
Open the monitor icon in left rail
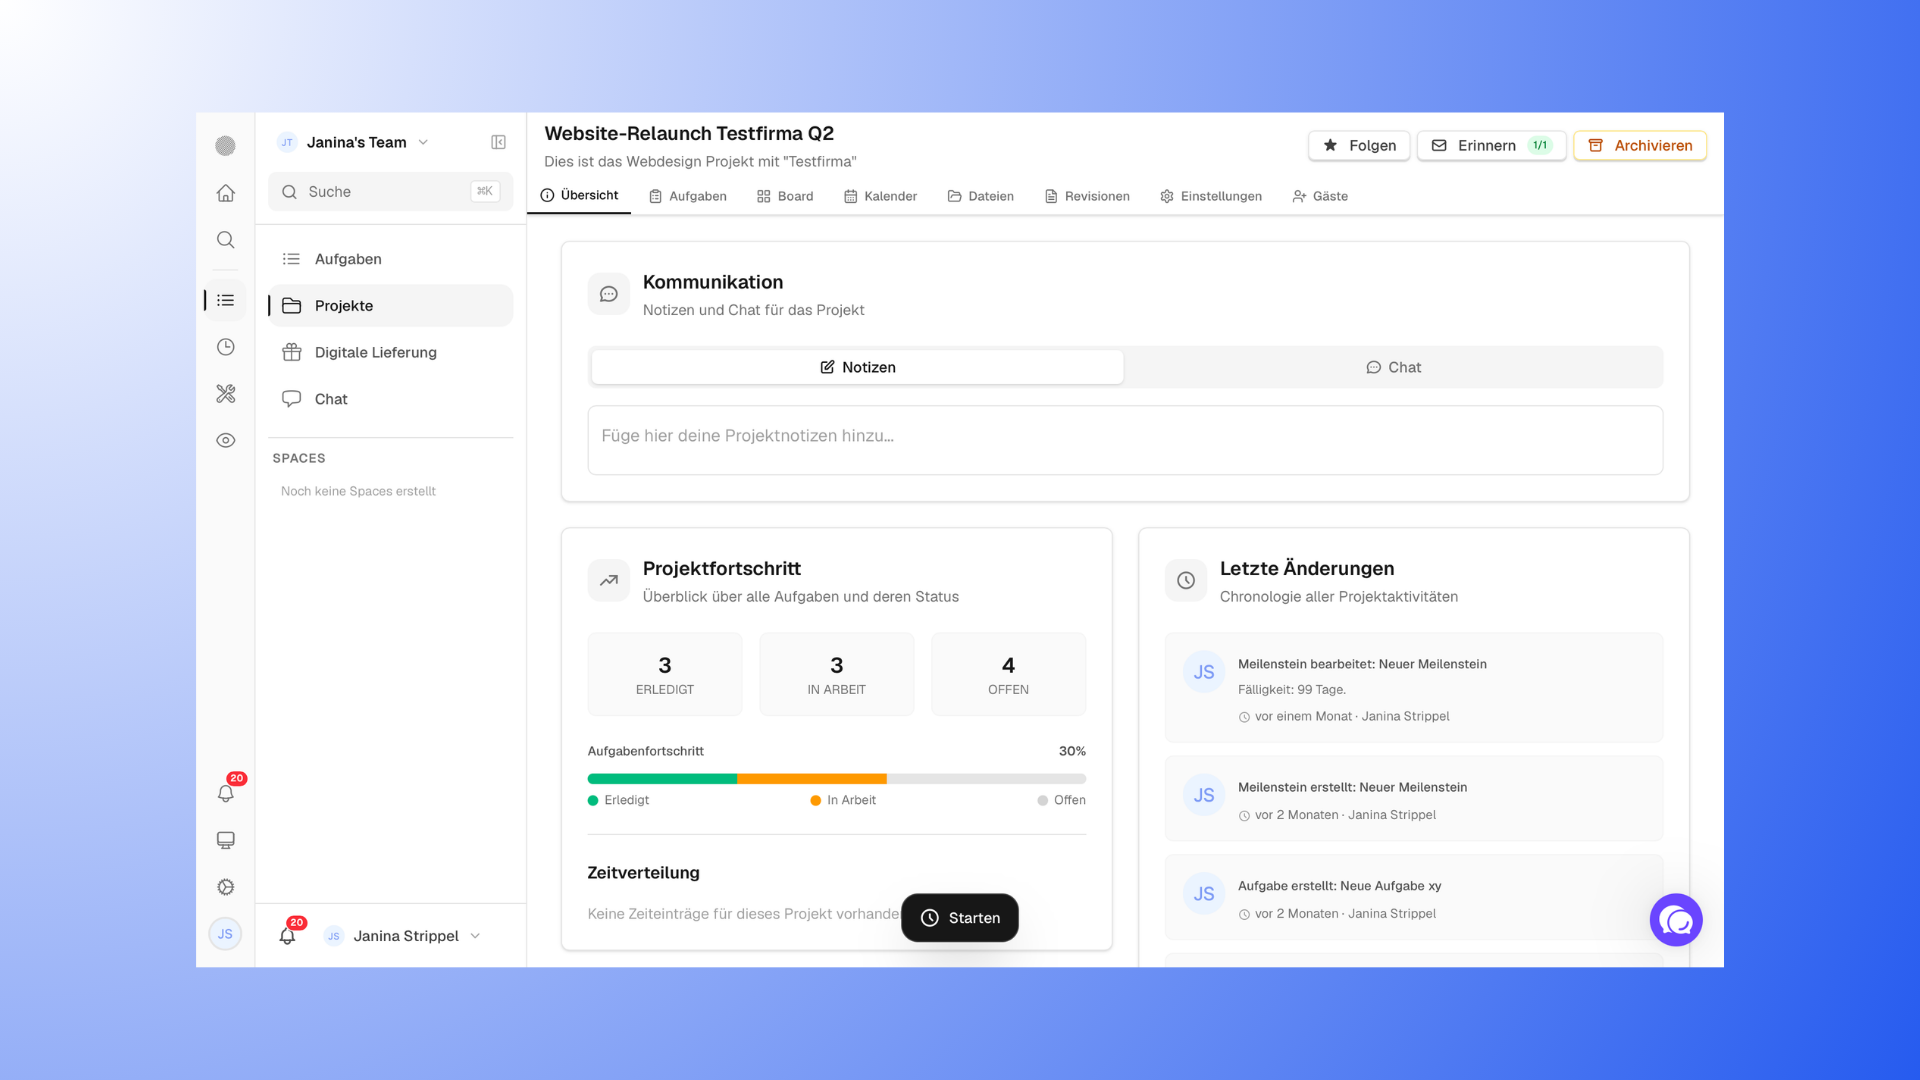tap(226, 840)
